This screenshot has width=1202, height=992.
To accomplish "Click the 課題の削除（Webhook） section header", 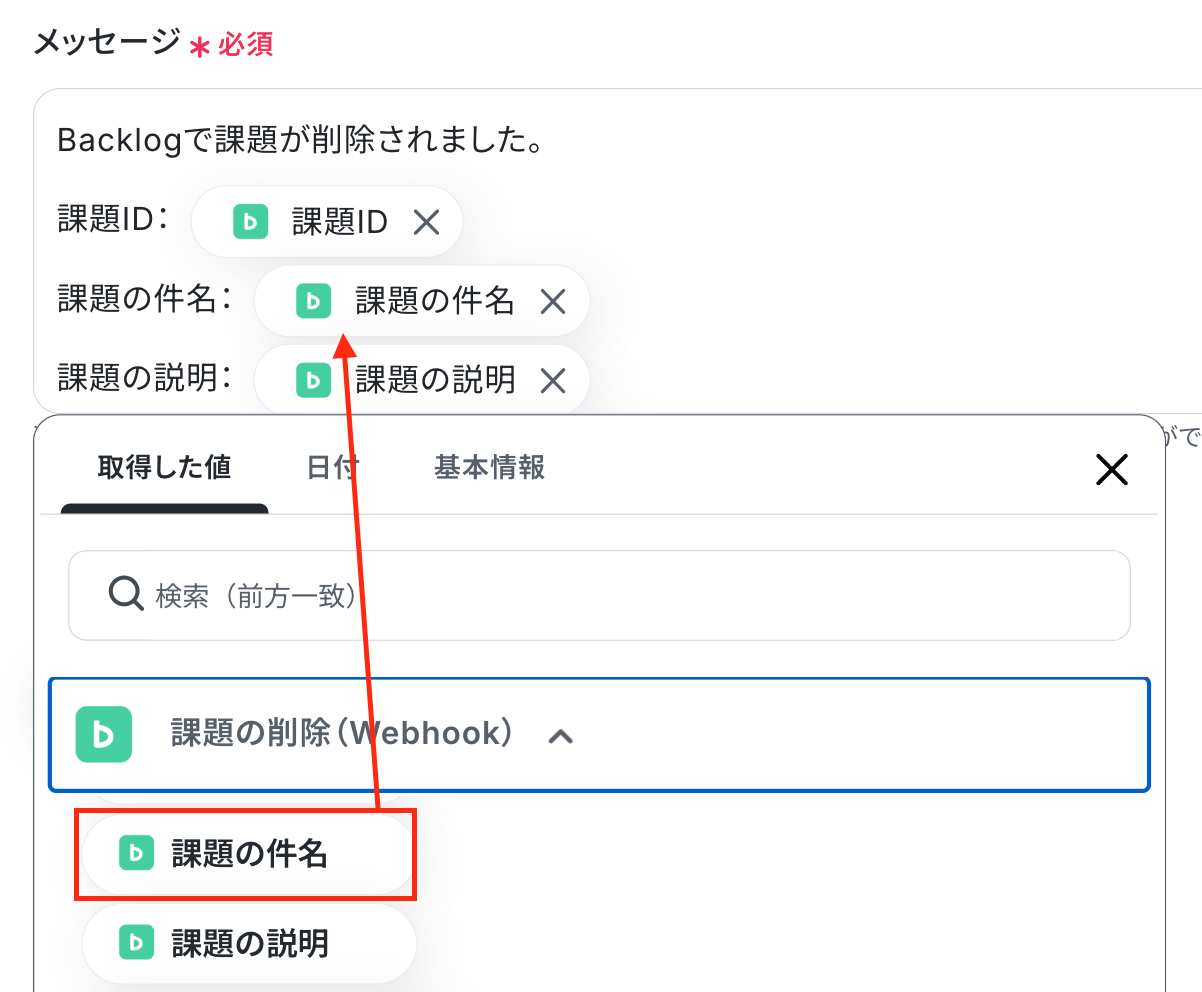I will coord(599,735).
